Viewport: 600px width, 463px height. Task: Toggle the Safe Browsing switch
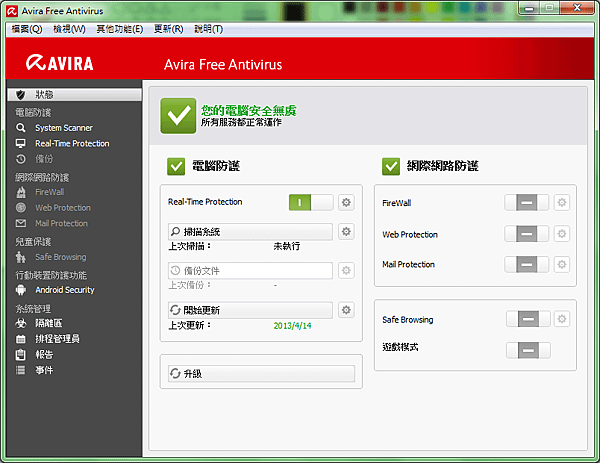(x=528, y=319)
